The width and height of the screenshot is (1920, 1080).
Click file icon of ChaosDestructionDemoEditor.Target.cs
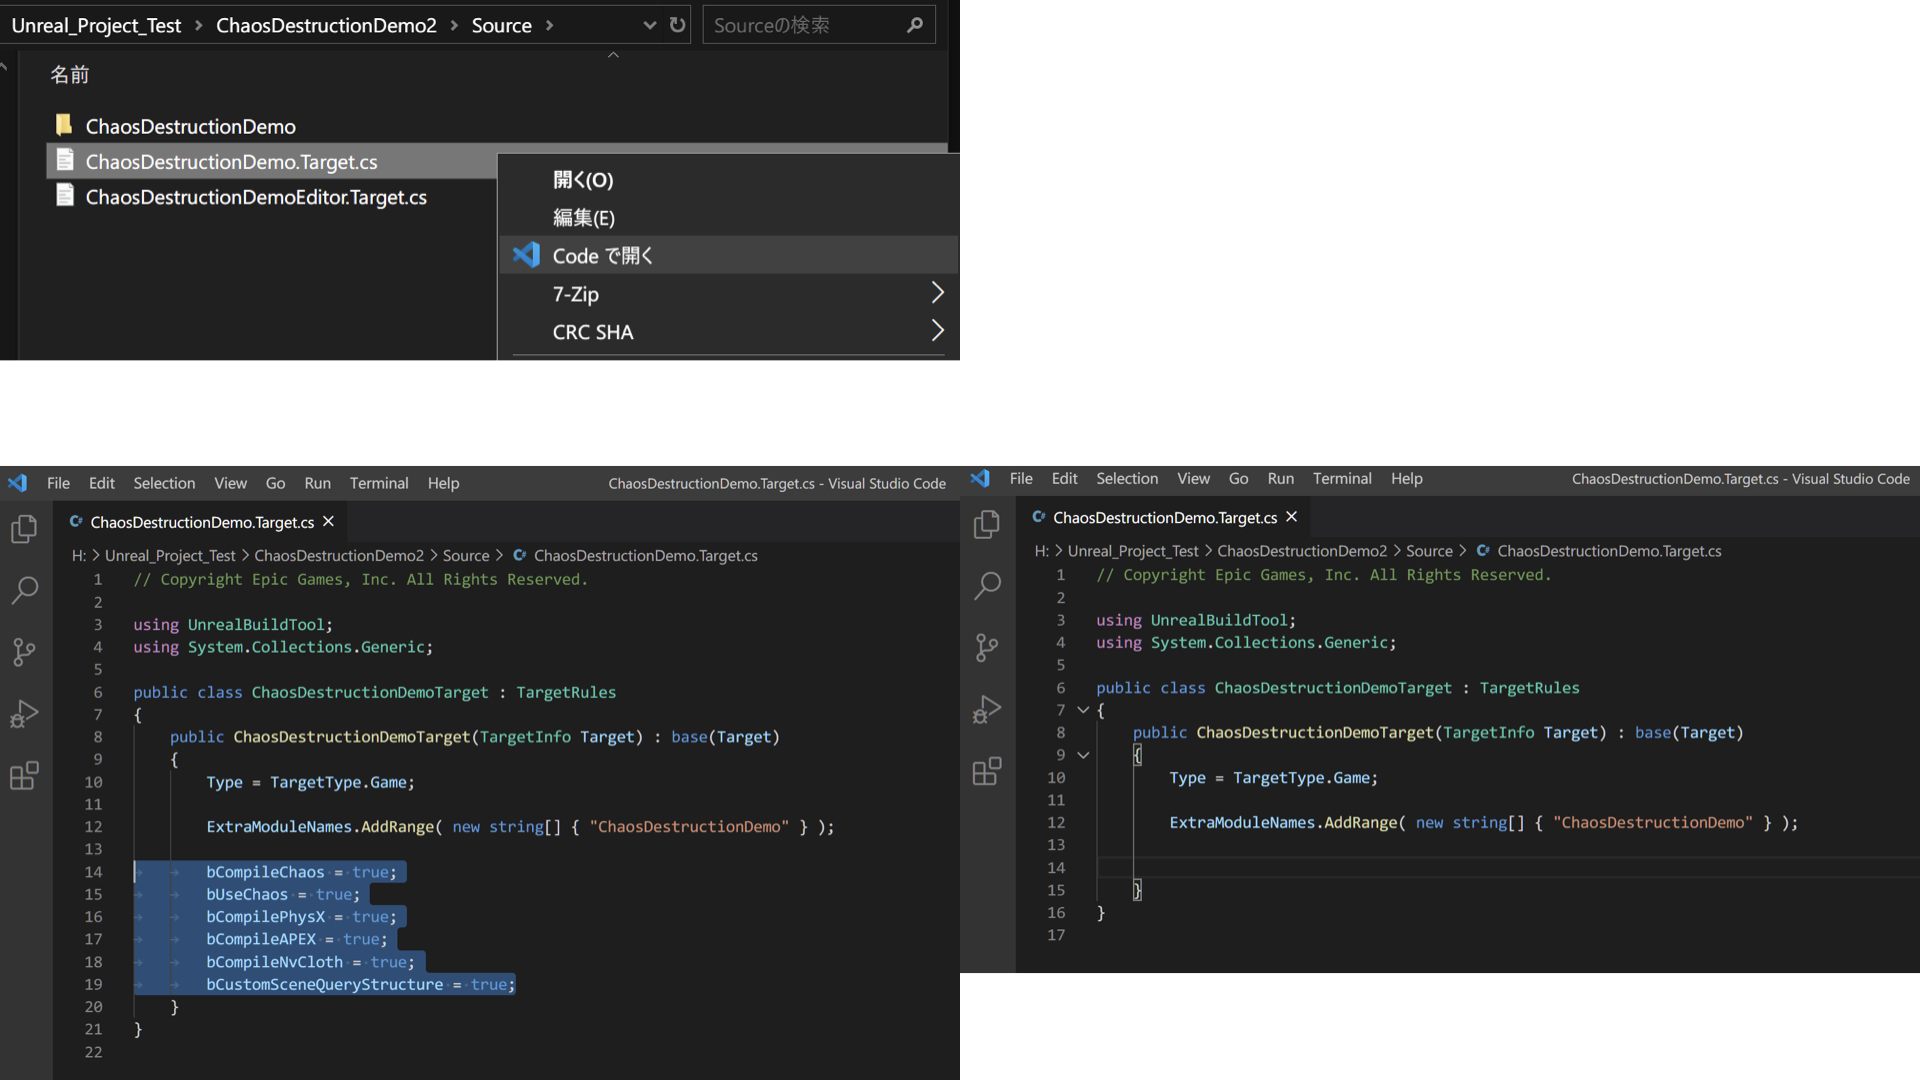tap(65, 196)
